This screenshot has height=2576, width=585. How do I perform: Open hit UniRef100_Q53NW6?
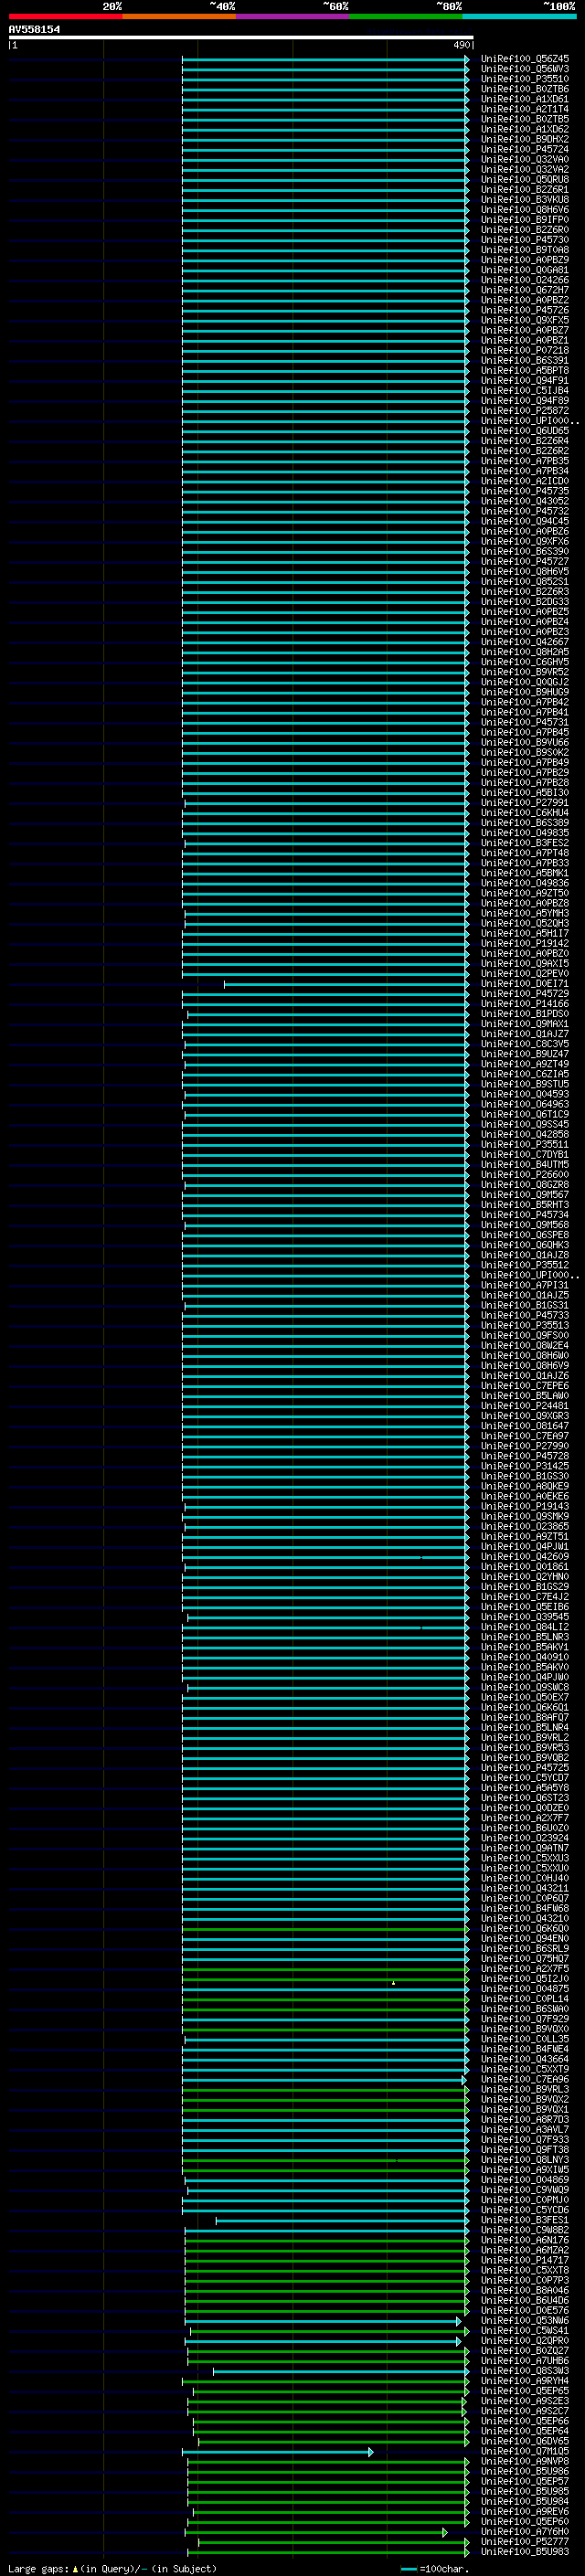tap(524, 2319)
